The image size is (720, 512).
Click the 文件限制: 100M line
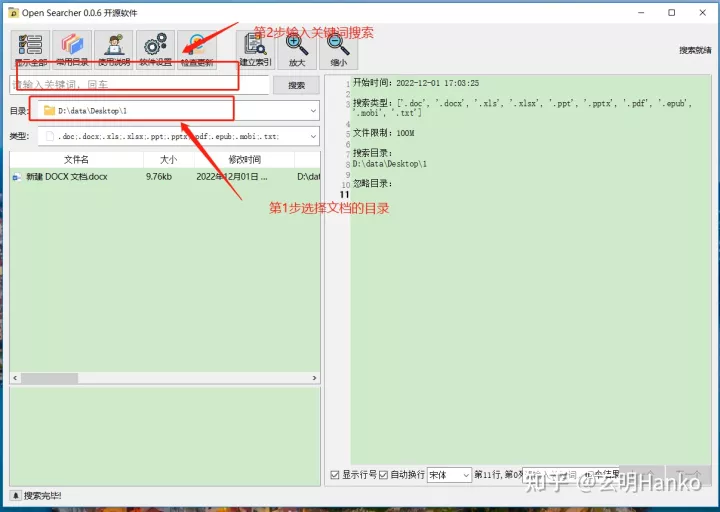point(383,133)
